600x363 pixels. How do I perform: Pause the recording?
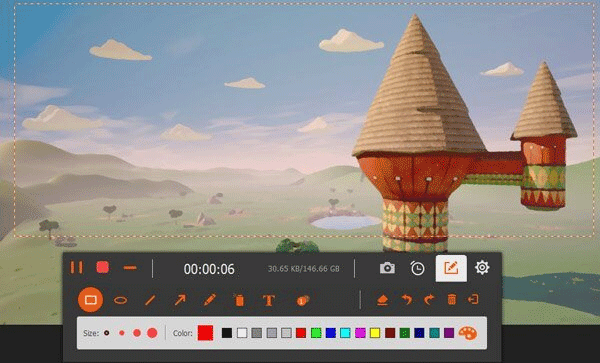pos(77,267)
